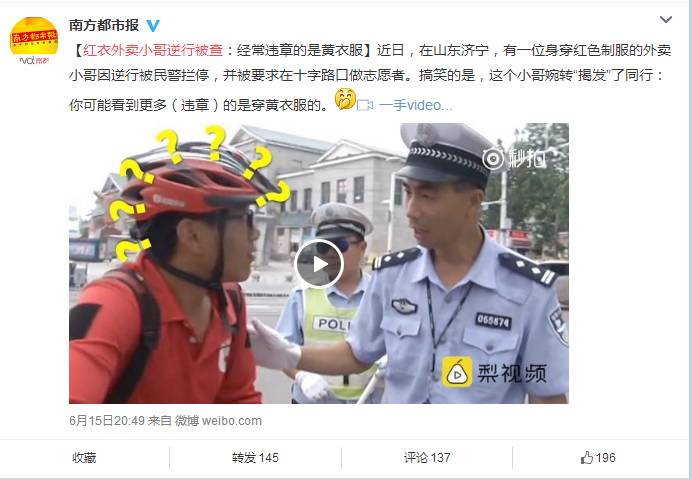Click the video camera icon before 一手video

(x=365, y=105)
